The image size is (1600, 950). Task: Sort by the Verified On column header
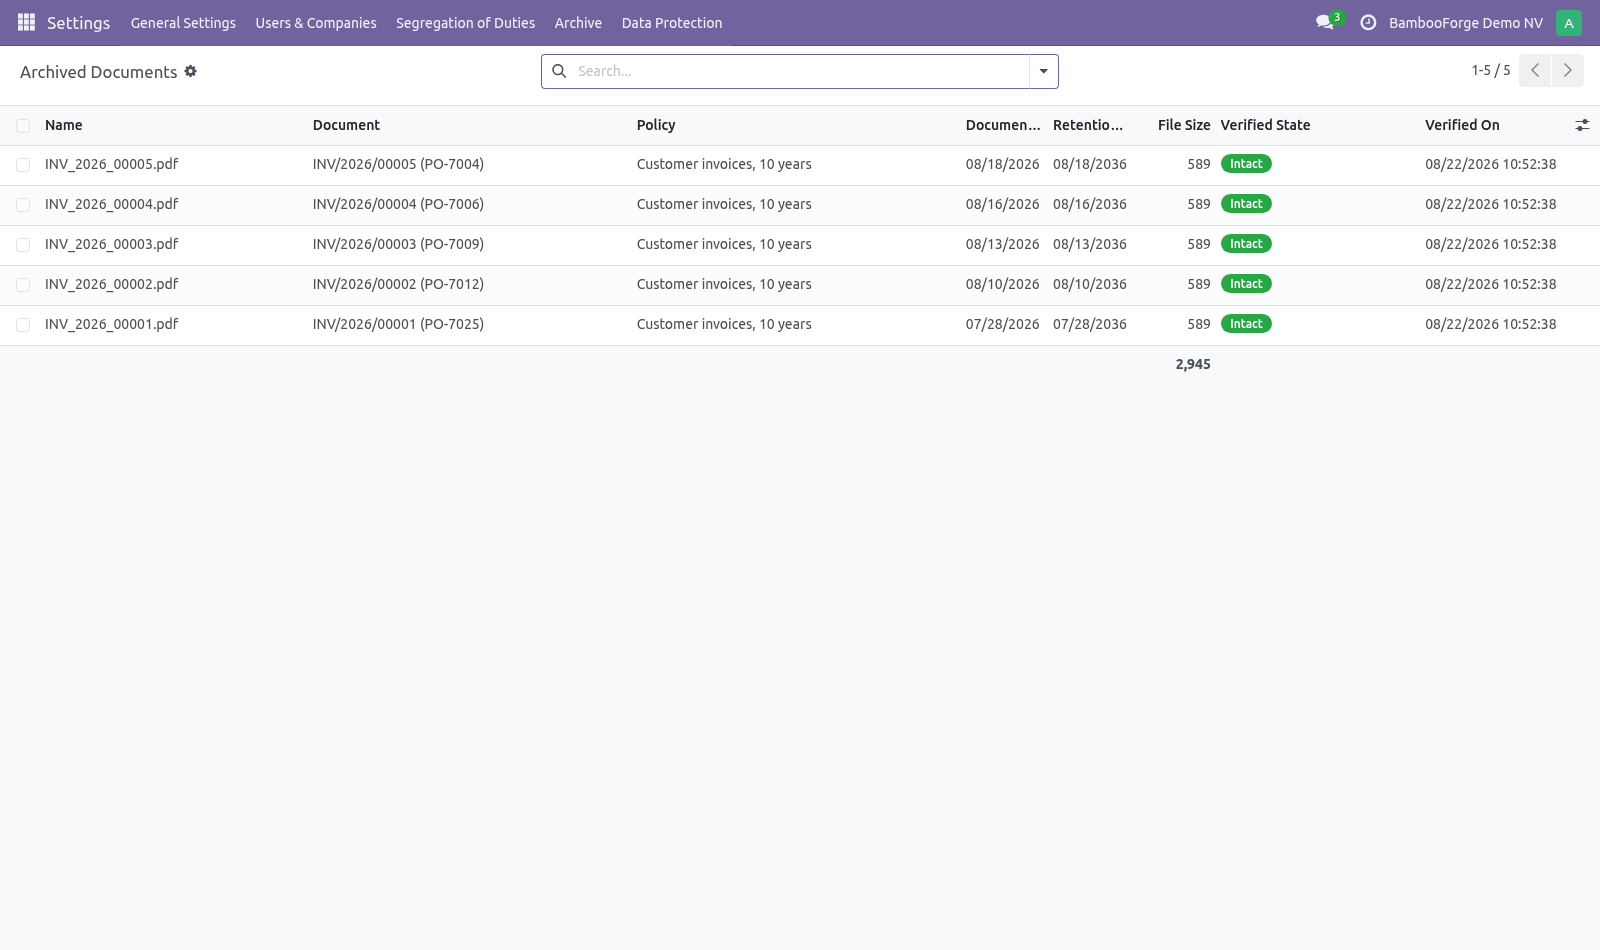1462,125
